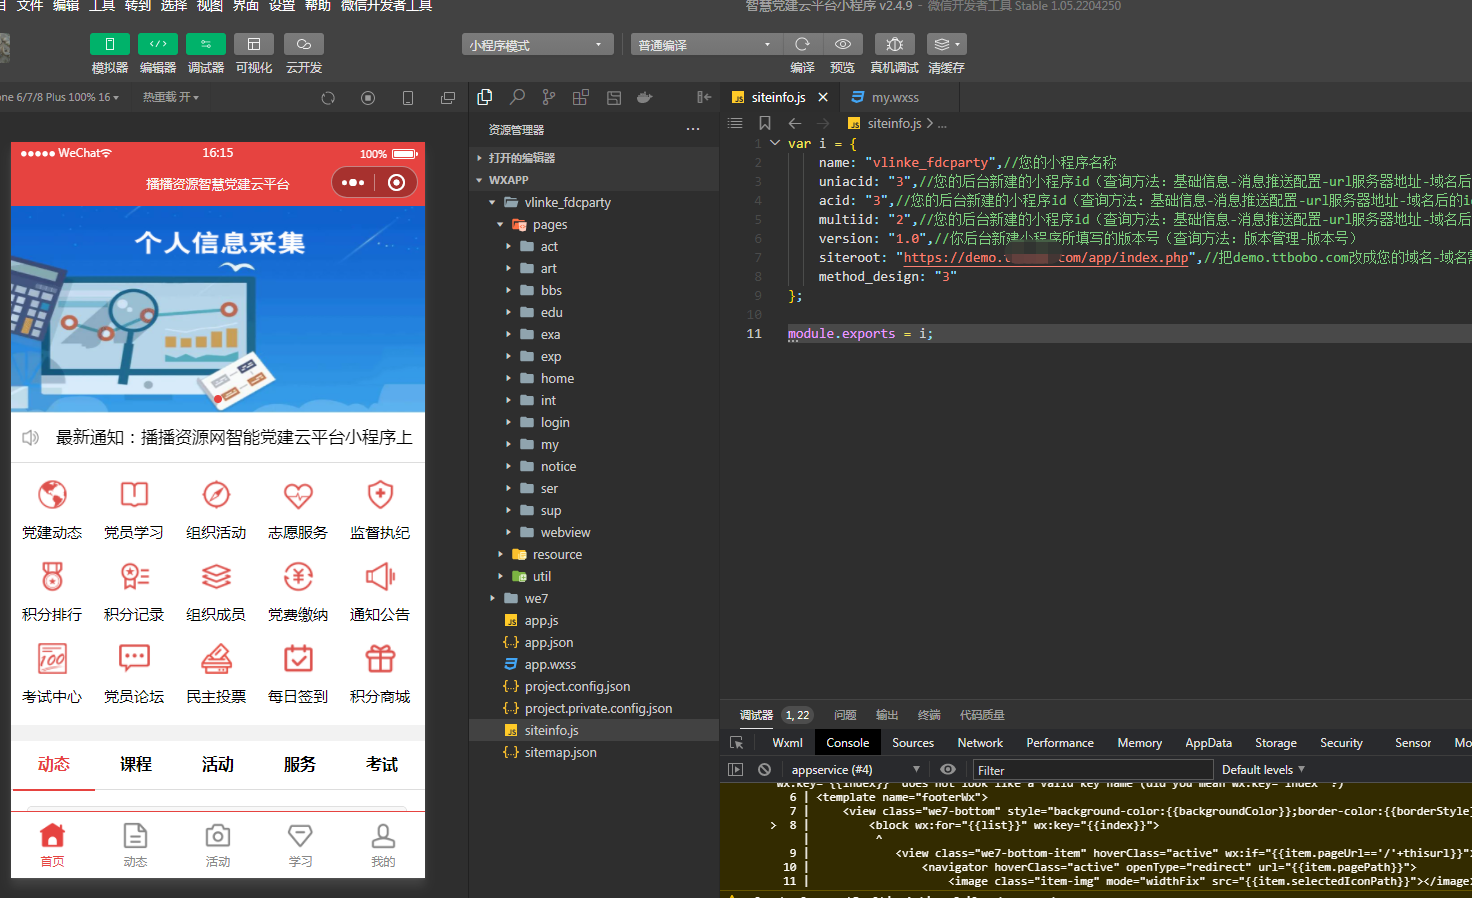Click the 清缓存 clear cache icon

coord(946,44)
